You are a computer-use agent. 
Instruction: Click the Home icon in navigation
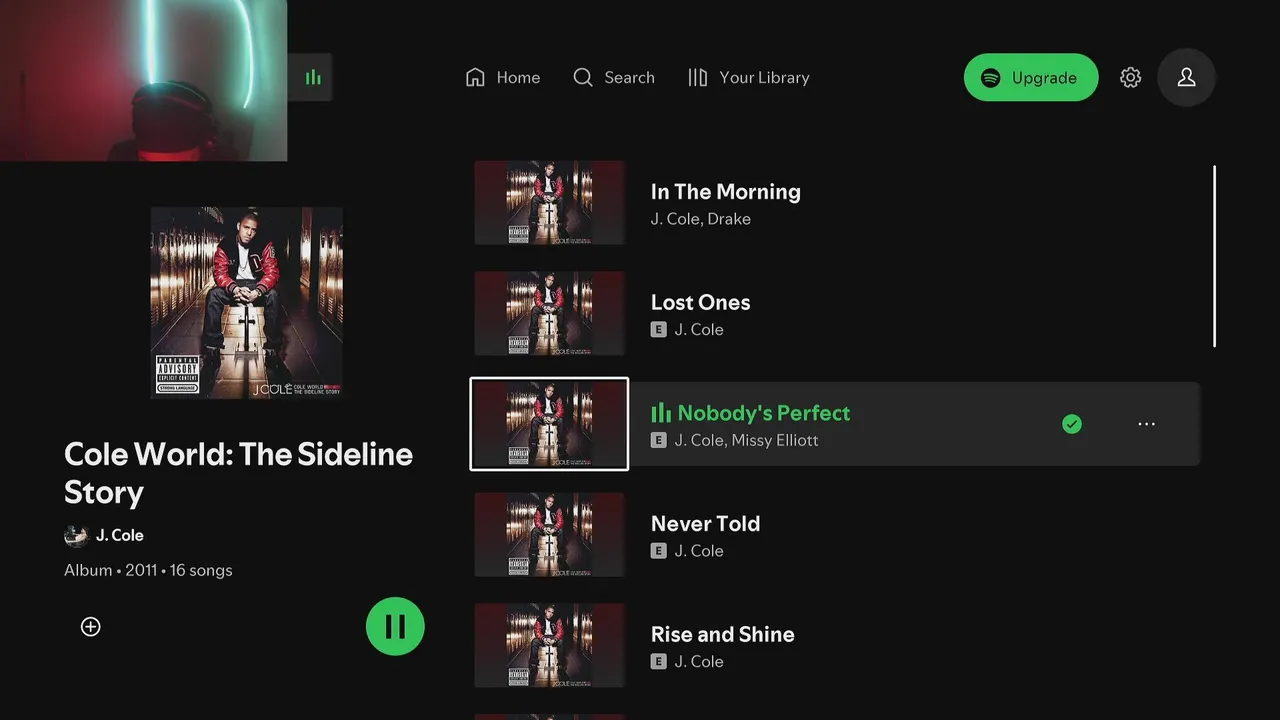[475, 77]
